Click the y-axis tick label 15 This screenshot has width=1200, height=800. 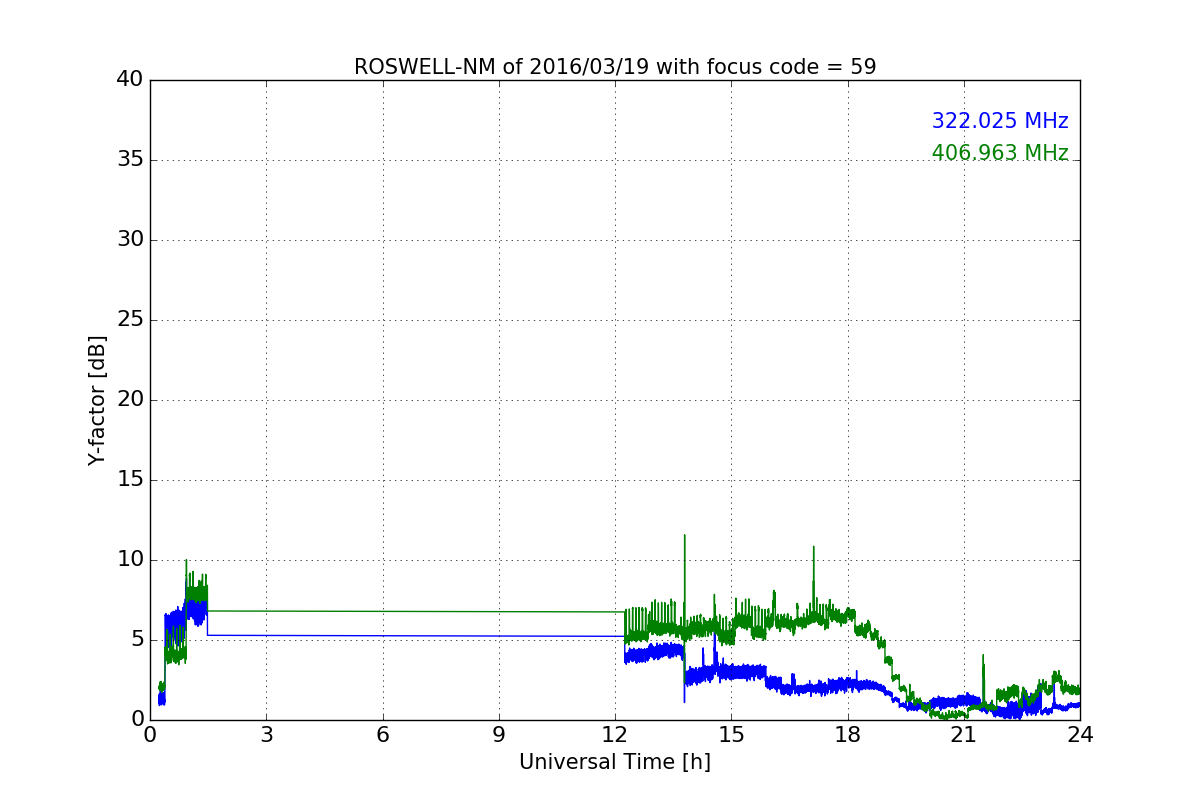[129, 480]
